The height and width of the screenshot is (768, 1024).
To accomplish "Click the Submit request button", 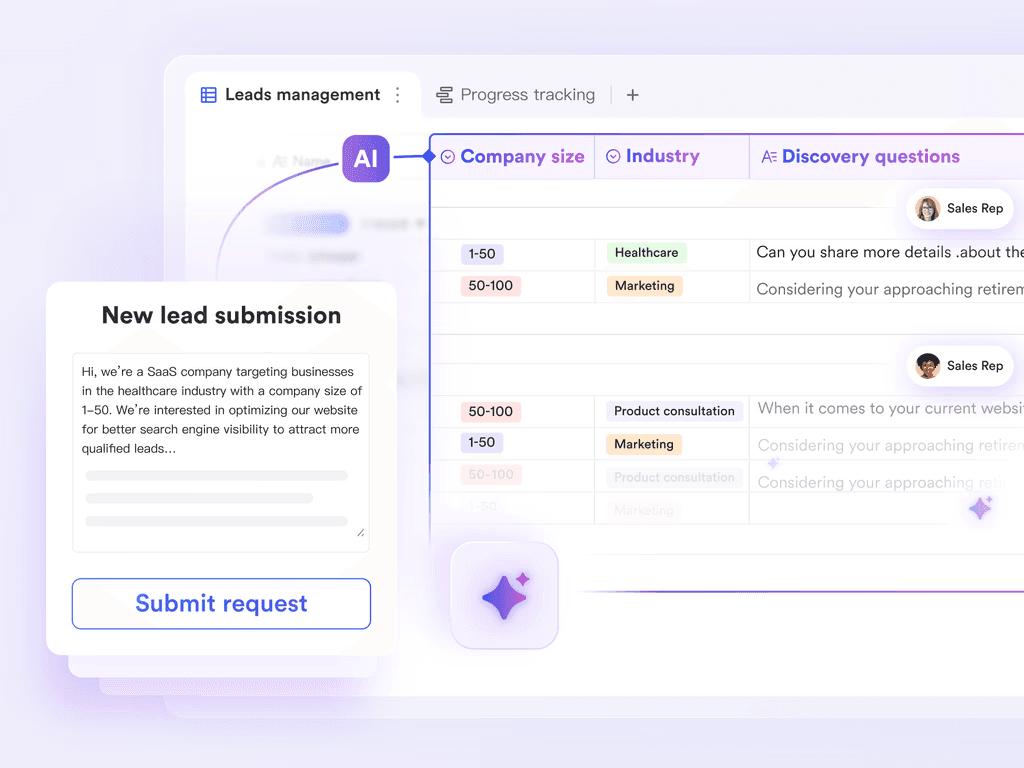I will click(x=221, y=603).
